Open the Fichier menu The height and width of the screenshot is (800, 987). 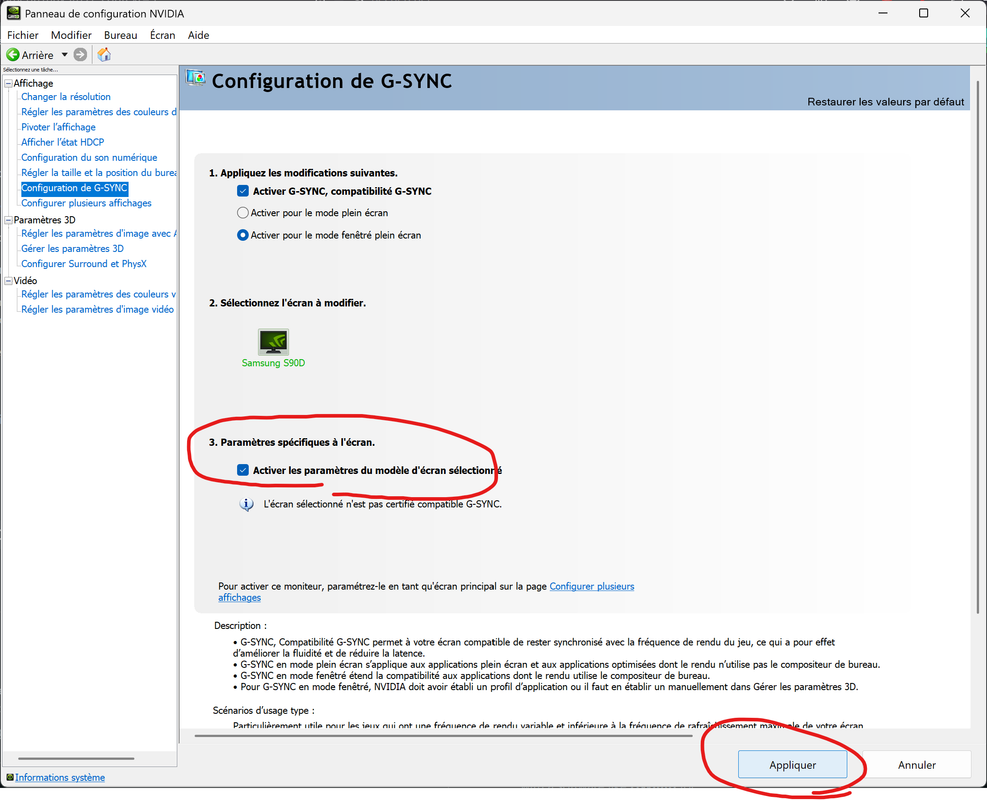23,35
